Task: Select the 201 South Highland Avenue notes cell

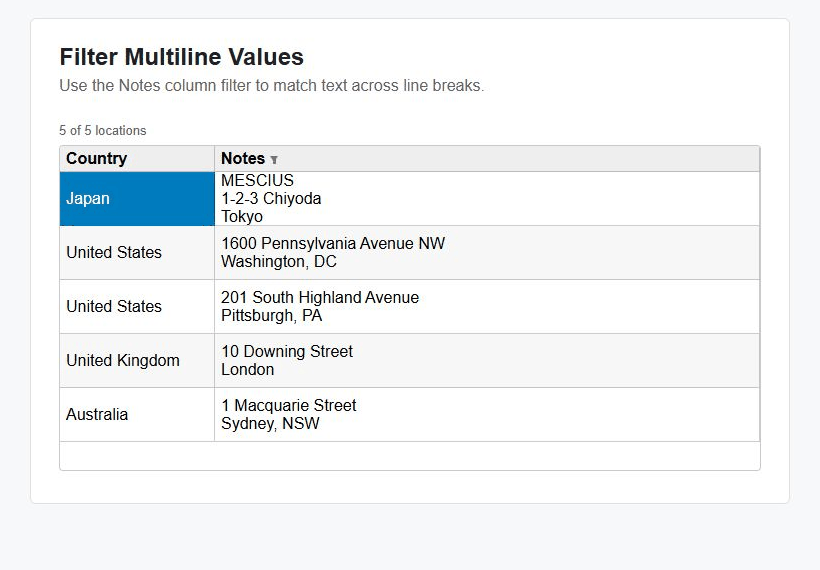Action: click(x=487, y=306)
